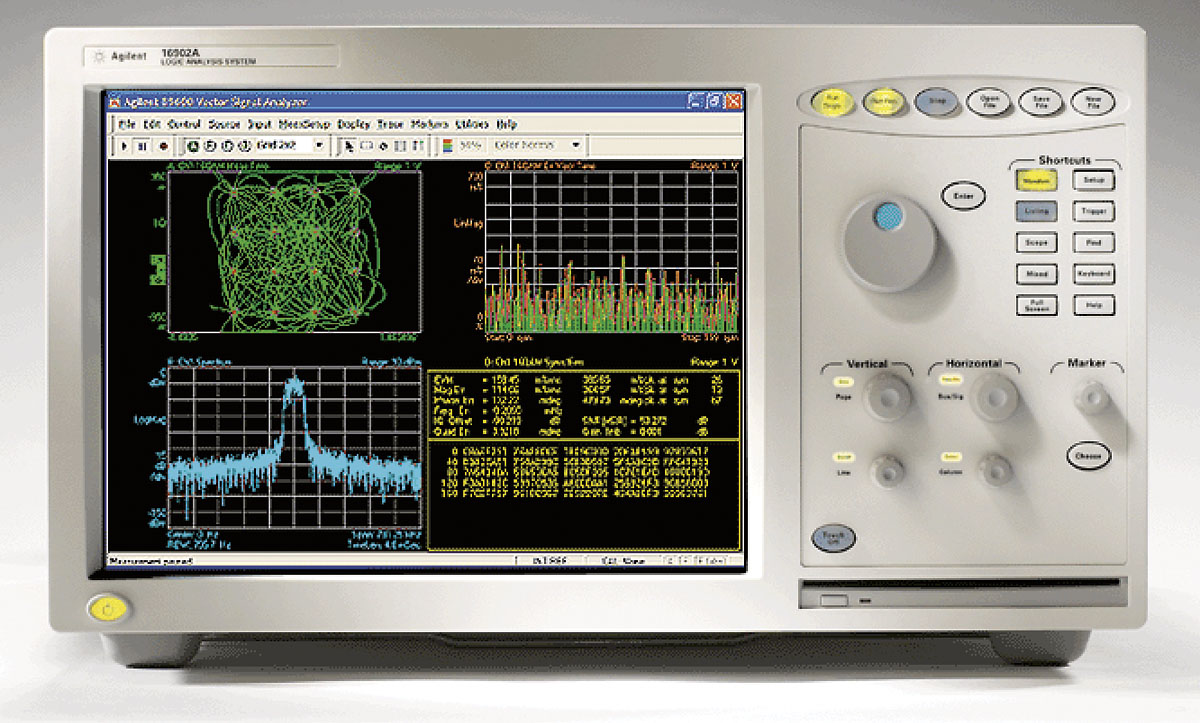Push the Save File button
Viewport: 1200px width, 723px height.
coord(1040,101)
